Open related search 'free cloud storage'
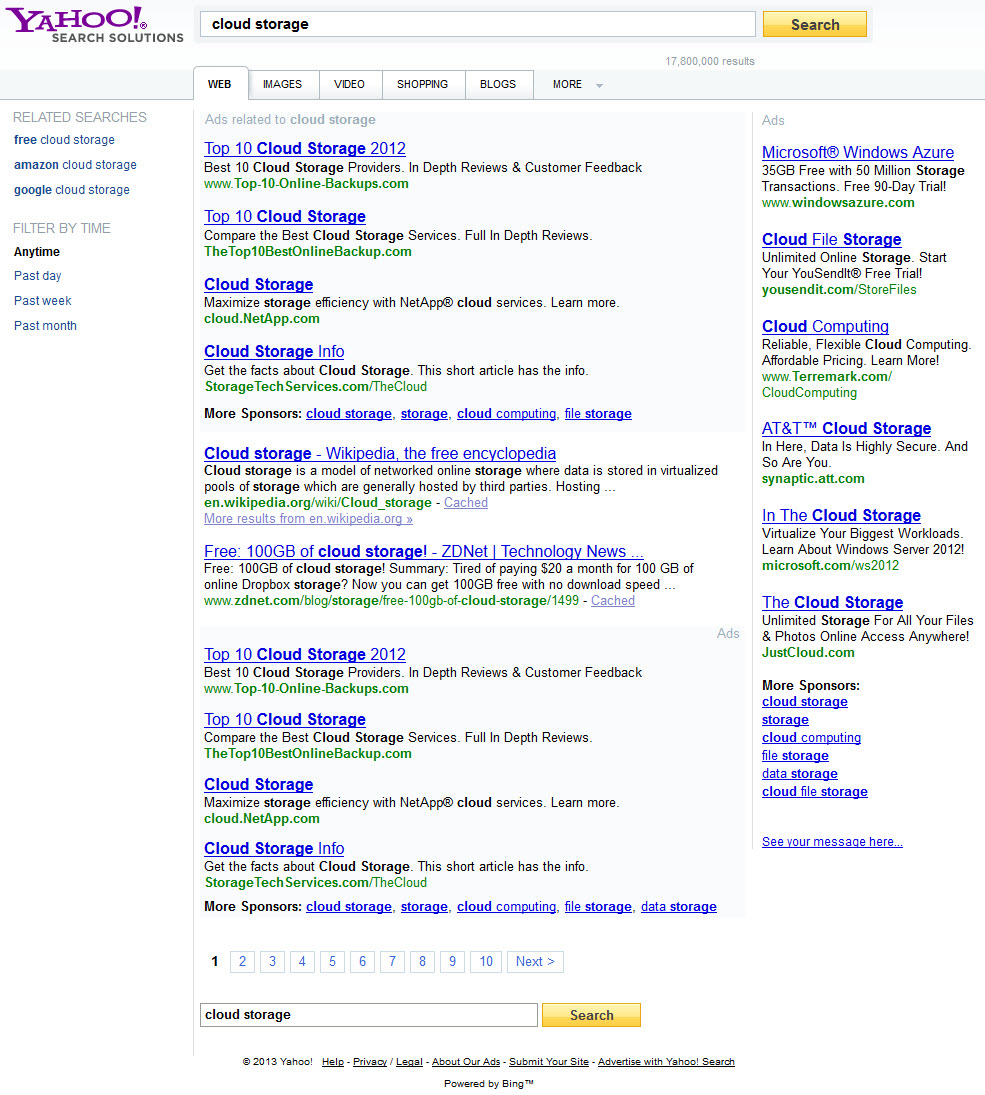Image resolution: width=985 pixels, height=1095 pixels. [64, 140]
